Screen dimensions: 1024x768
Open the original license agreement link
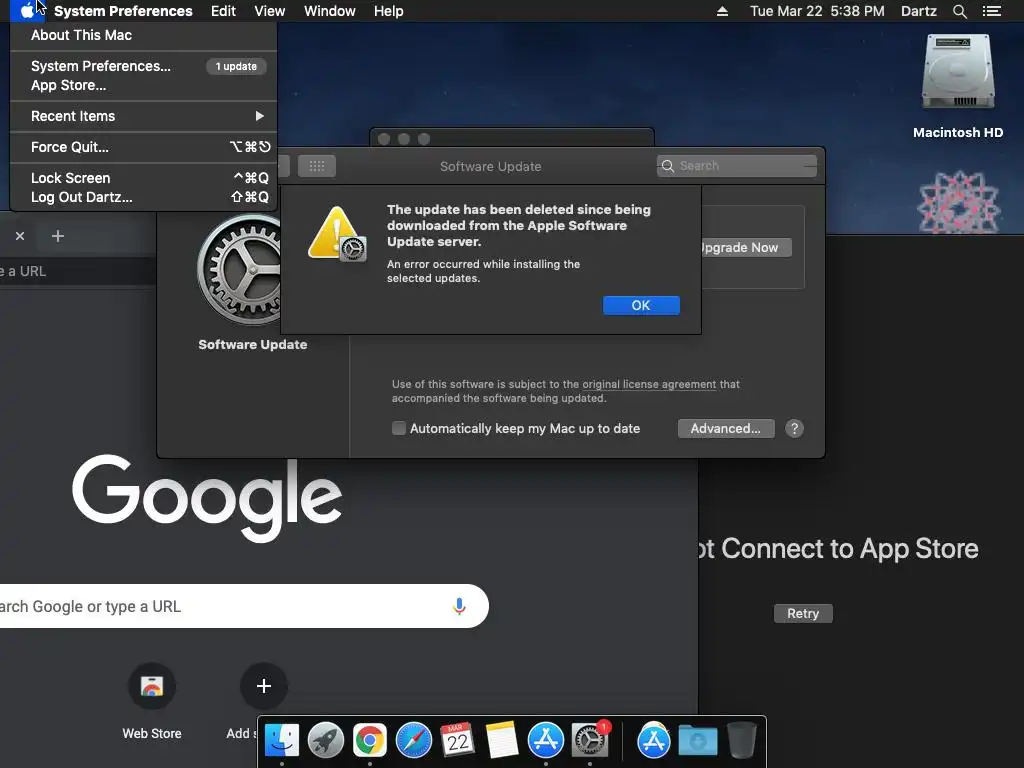(x=649, y=384)
